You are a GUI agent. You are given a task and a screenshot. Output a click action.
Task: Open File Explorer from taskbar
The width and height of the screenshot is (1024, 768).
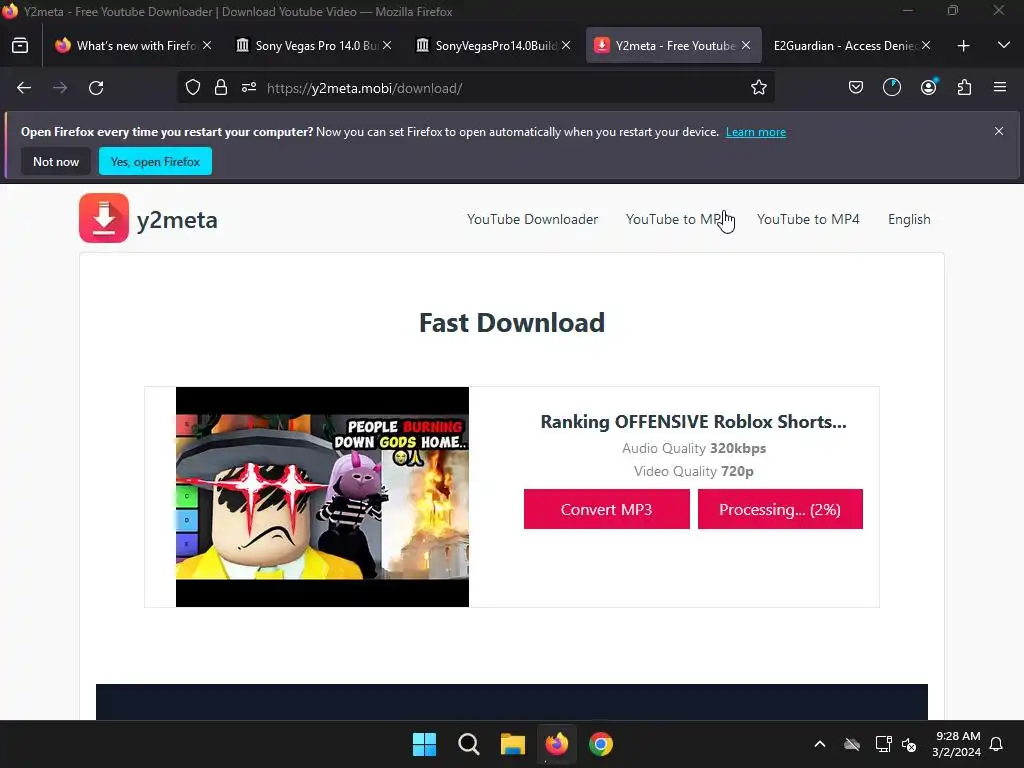513,744
